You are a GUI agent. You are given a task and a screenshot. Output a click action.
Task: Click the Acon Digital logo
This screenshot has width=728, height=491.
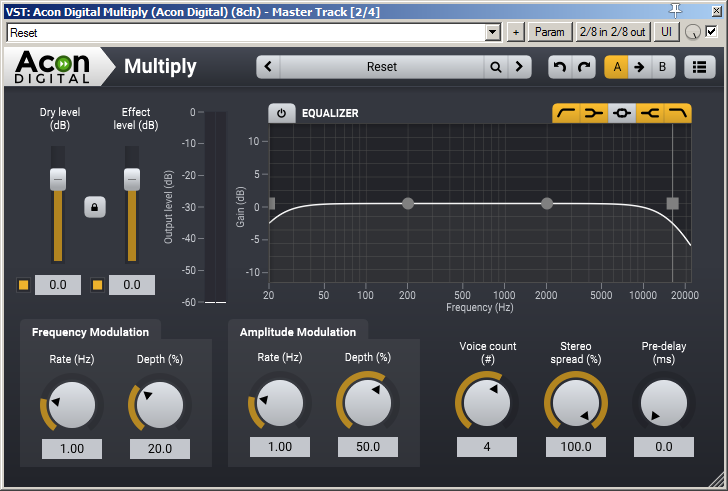click(52, 67)
